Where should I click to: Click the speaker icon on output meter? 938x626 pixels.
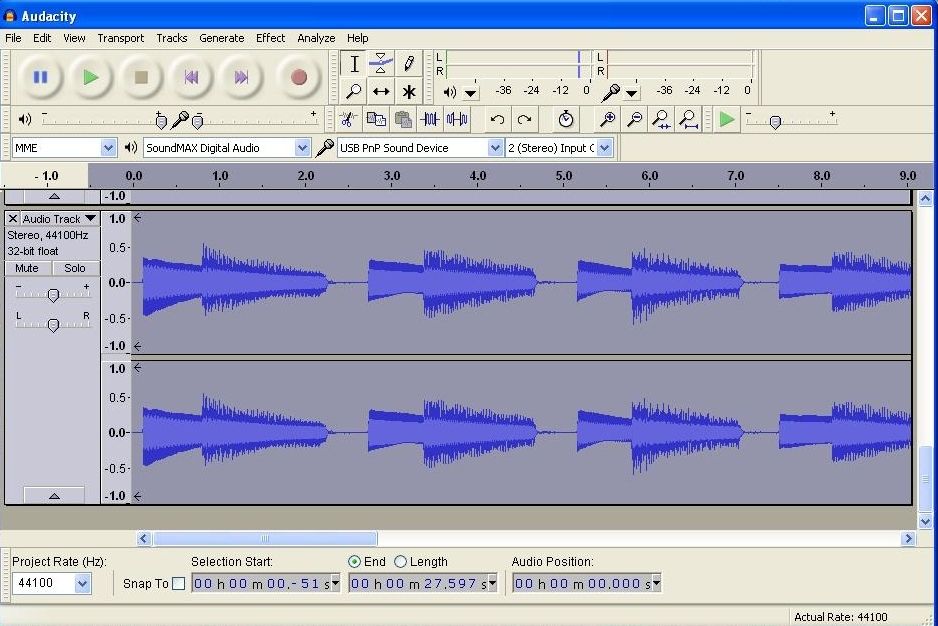(x=449, y=92)
